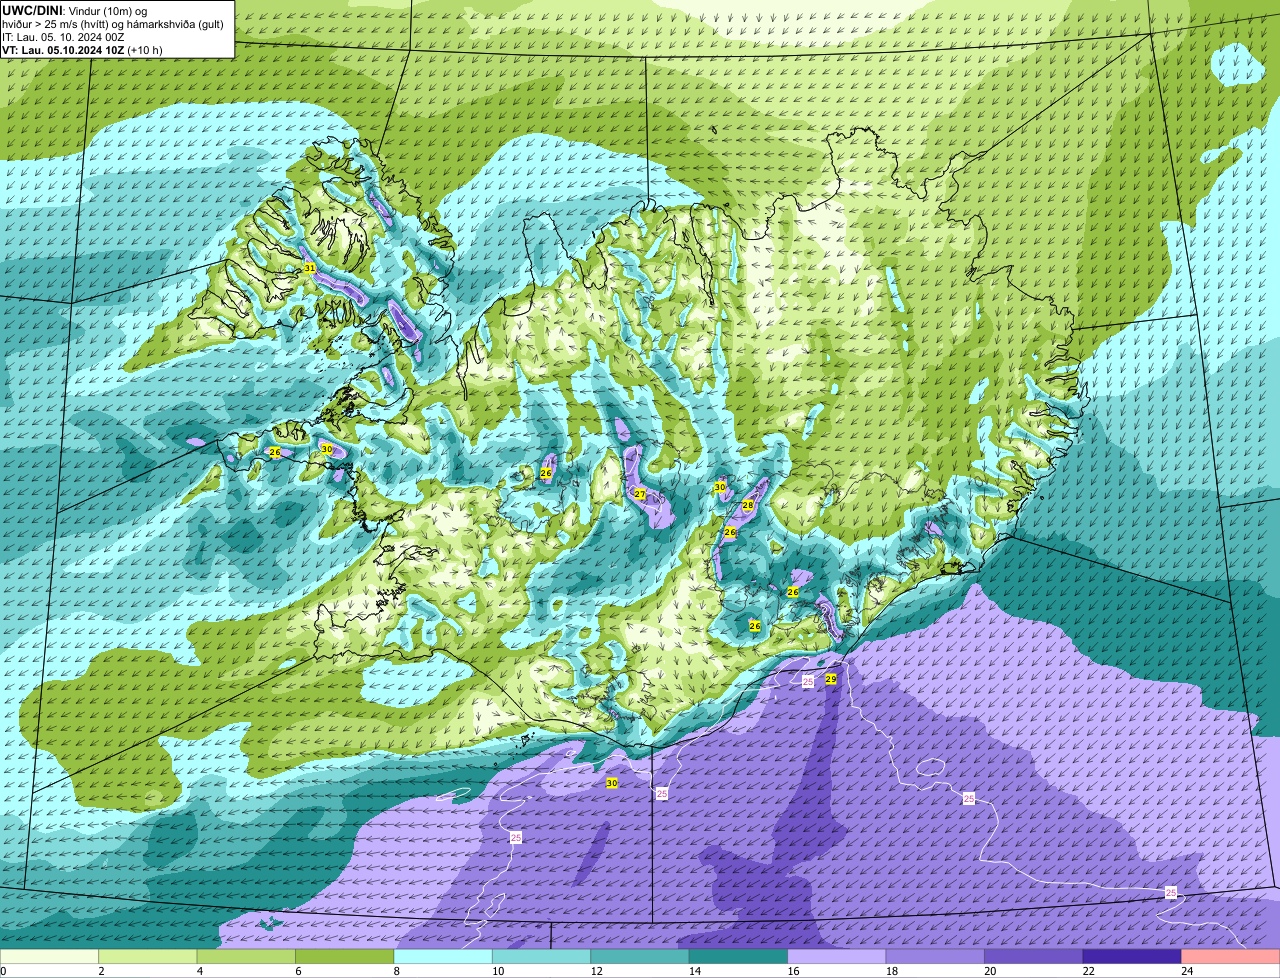Select the yellow gust label "28"
Viewport: 1280px width, 978px height.
747,505
